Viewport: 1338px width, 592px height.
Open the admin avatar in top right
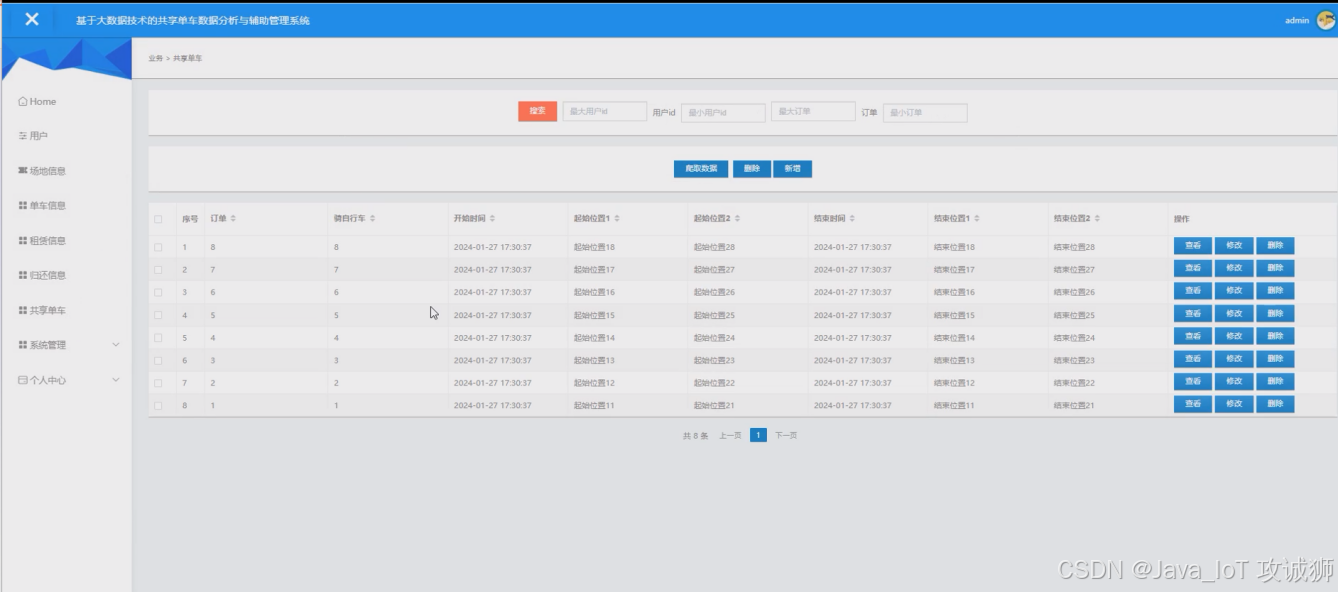coord(1325,20)
